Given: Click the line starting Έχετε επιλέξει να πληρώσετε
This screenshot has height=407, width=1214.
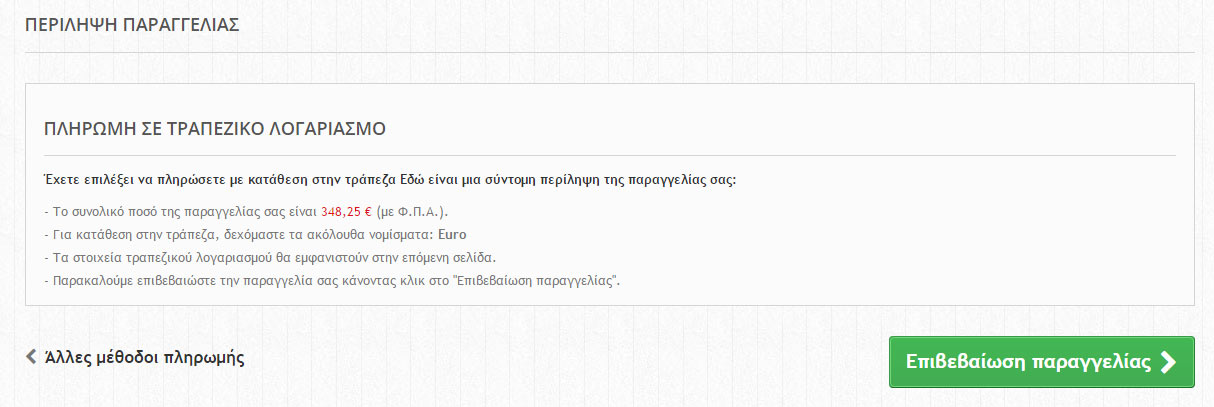Looking at the screenshot, I should click(x=390, y=181).
